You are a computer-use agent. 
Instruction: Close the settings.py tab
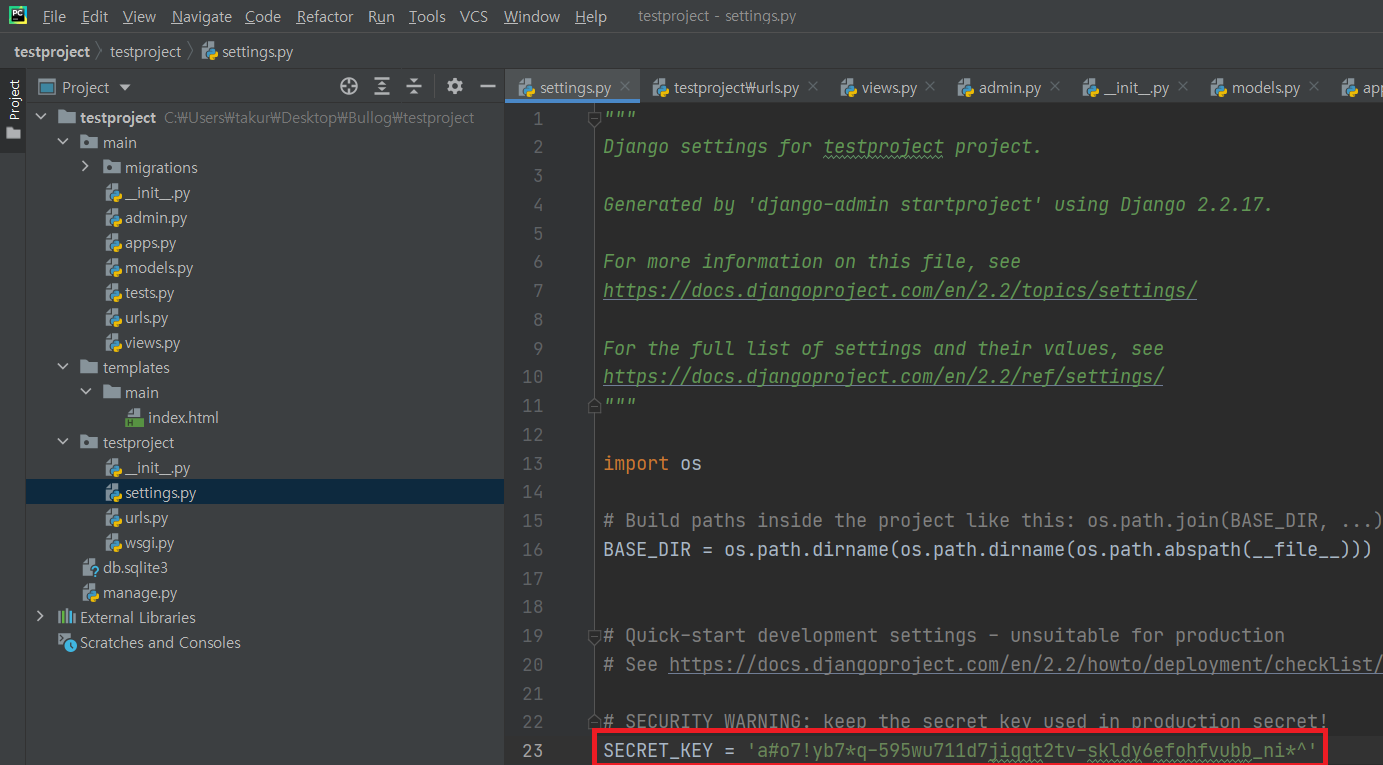[x=625, y=87]
